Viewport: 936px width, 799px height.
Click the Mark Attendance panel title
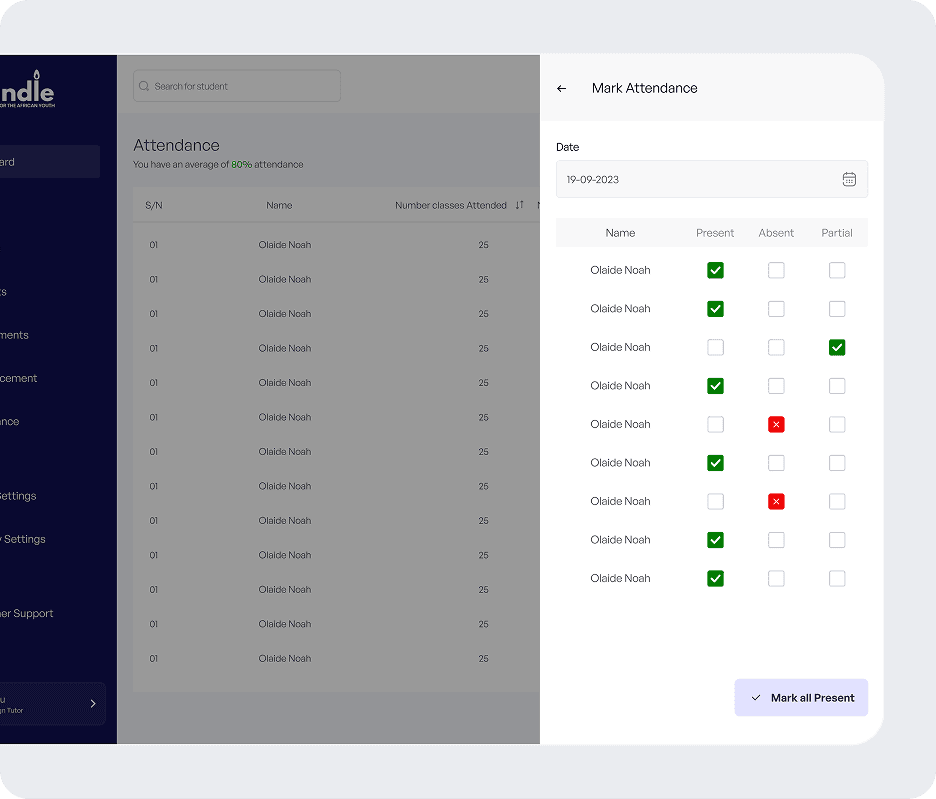pyautogui.click(x=644, y=89)
